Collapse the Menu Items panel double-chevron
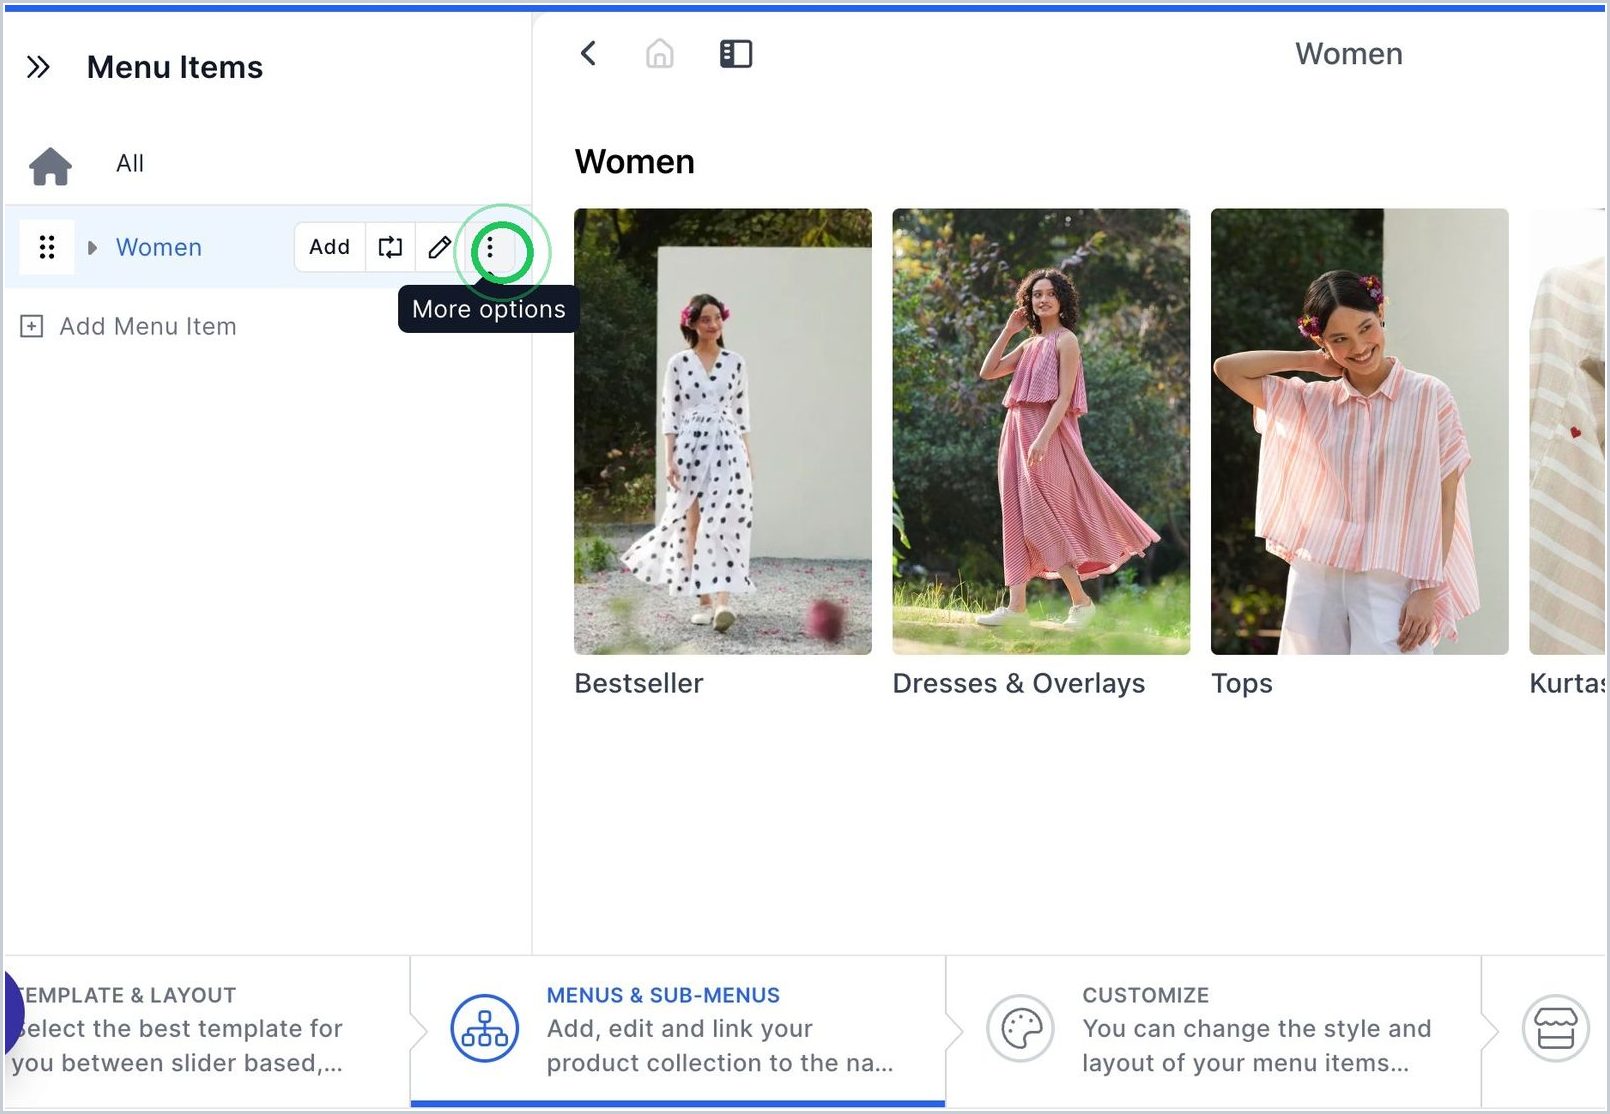Screen dimensions: 1610x1114 pos(38,67)
